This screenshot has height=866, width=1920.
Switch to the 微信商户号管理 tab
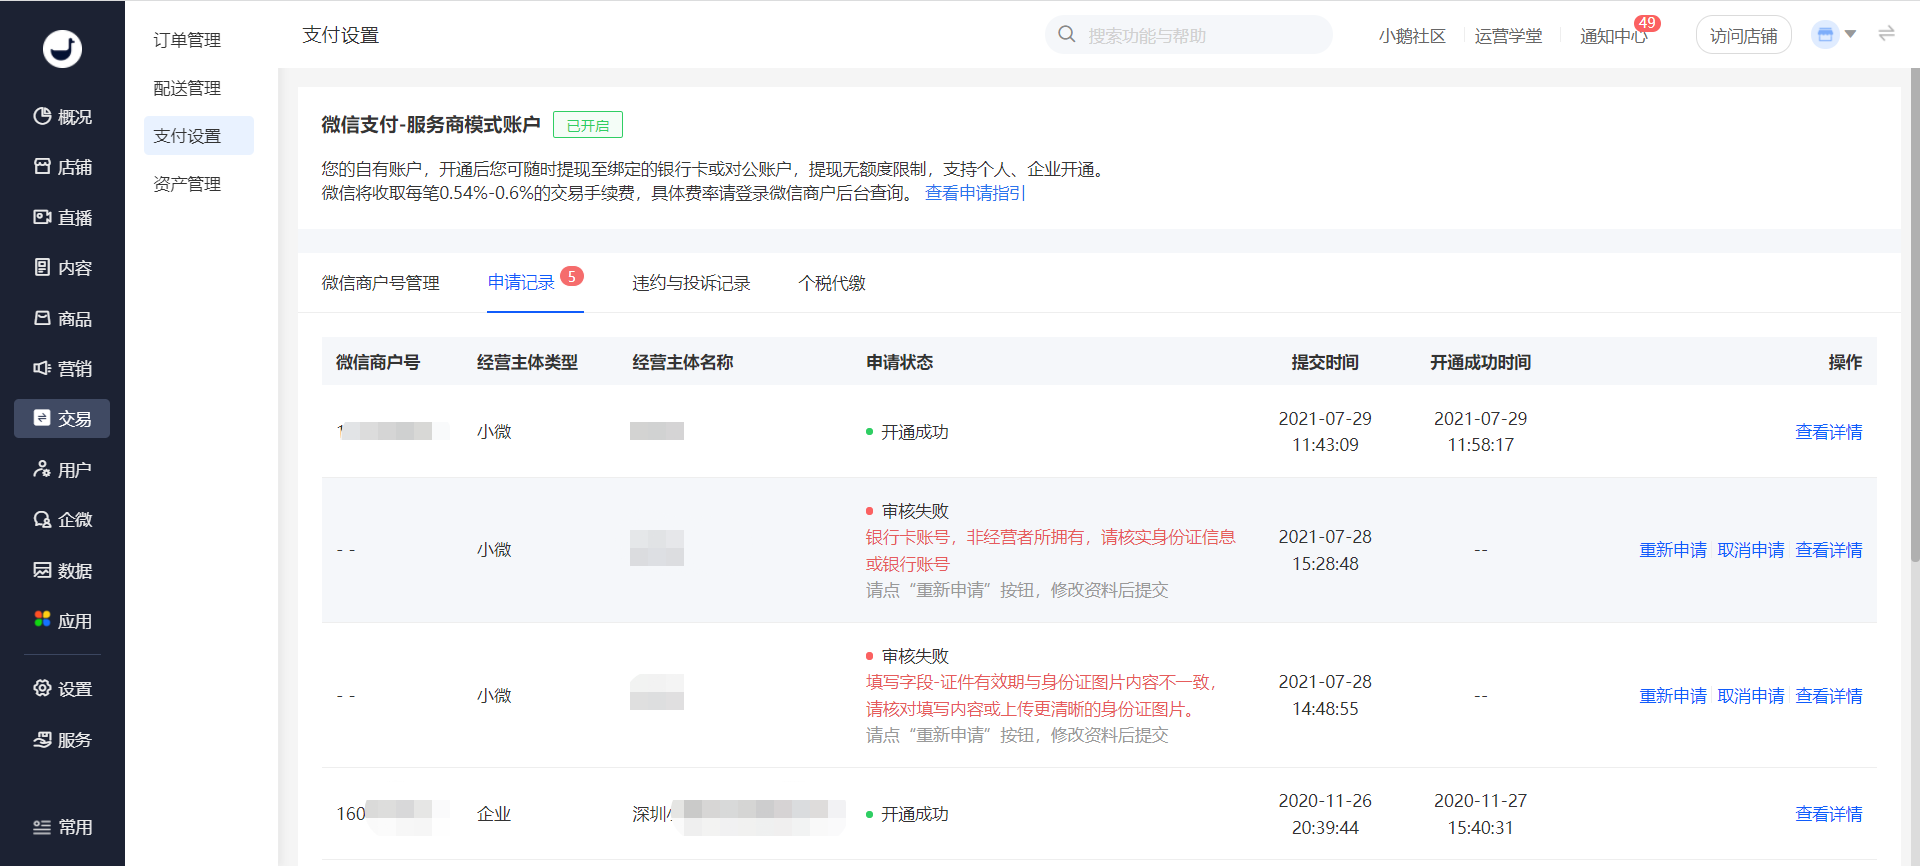pos(380,283)
